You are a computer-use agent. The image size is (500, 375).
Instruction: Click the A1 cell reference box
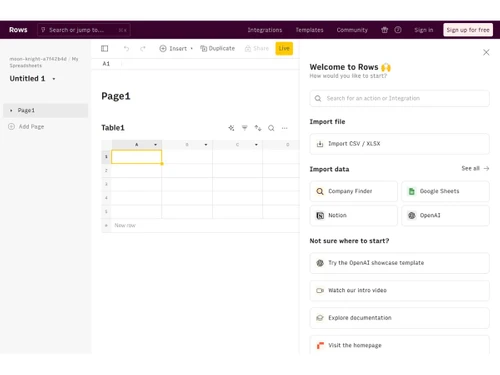tap(106, 64)
